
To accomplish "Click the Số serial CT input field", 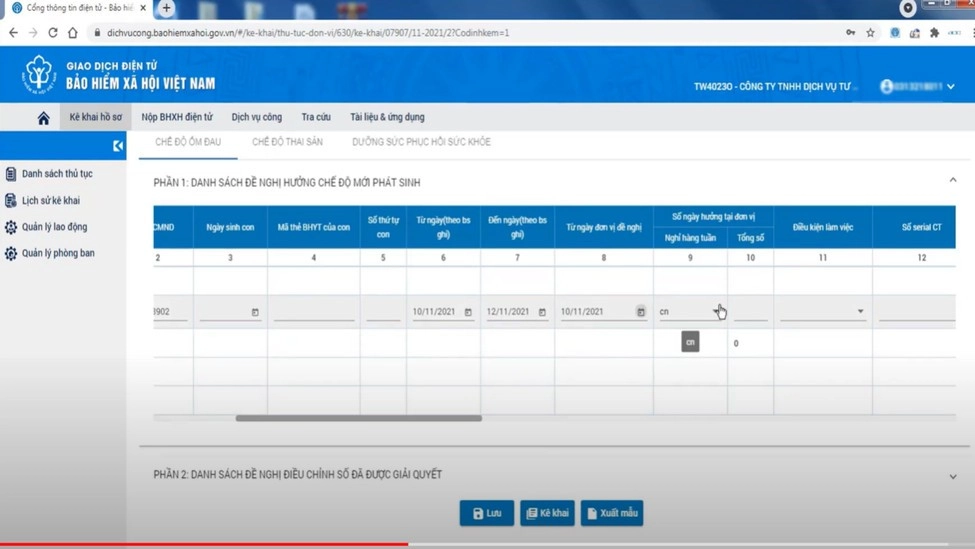I will tap(916, 313).
